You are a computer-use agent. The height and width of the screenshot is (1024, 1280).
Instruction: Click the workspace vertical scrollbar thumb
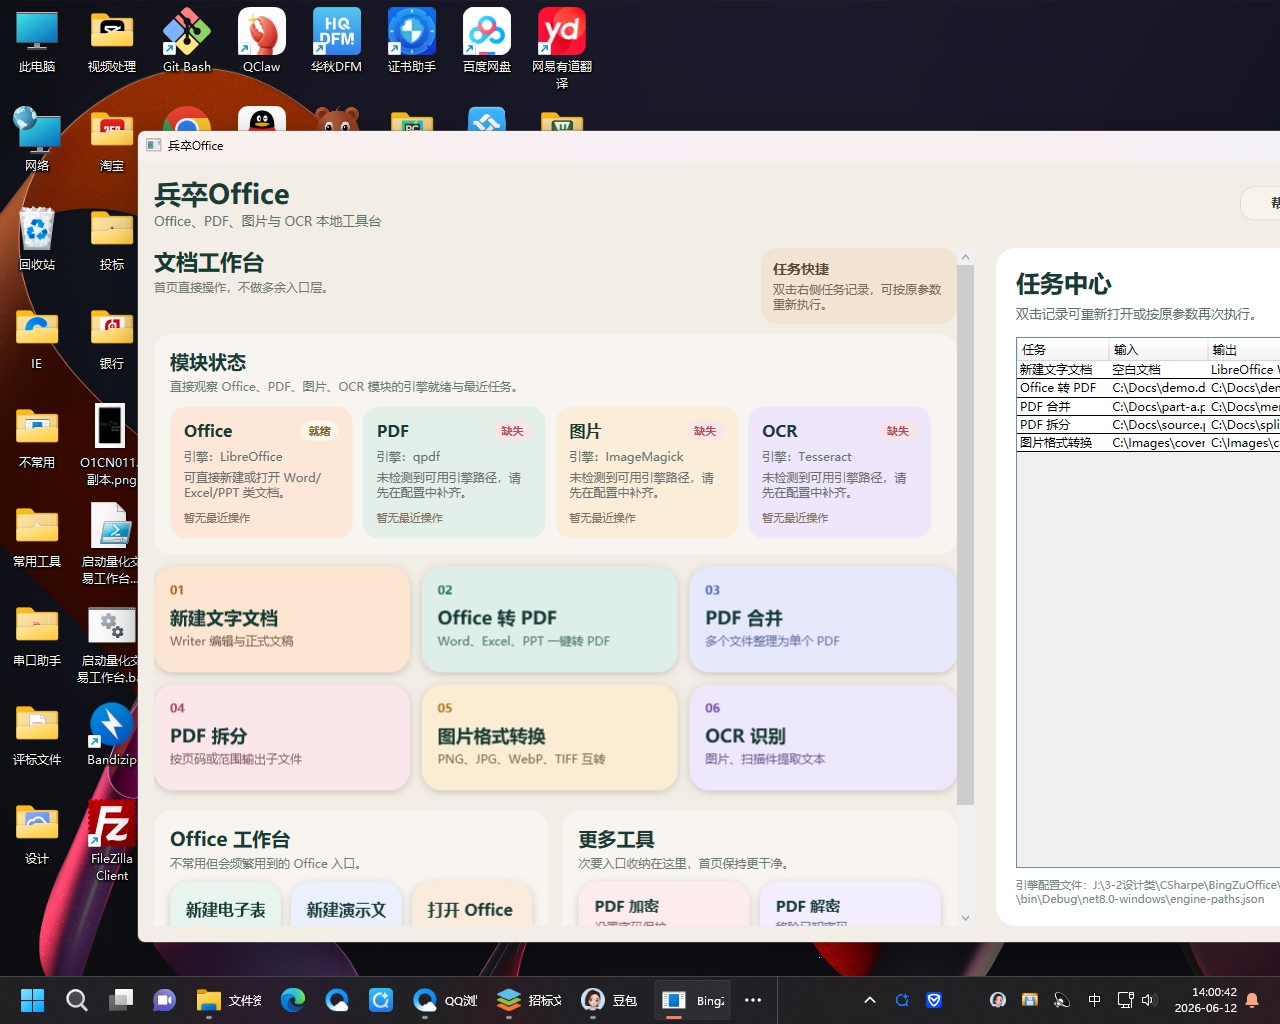(x=965, y=535)
